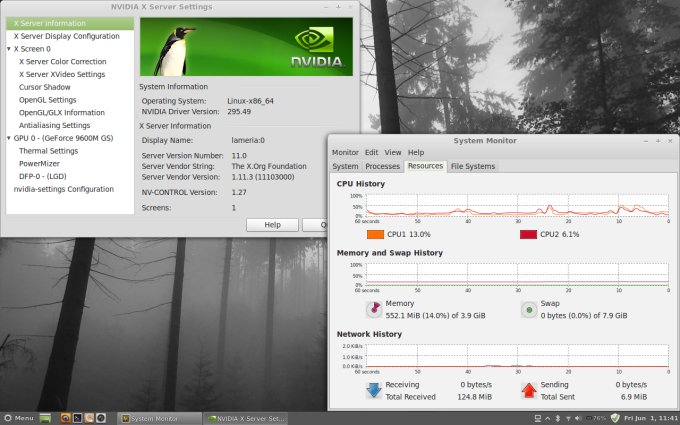The image size is (680, 425).
Task: Close the System Monitor window
Action: pos(670,141)
